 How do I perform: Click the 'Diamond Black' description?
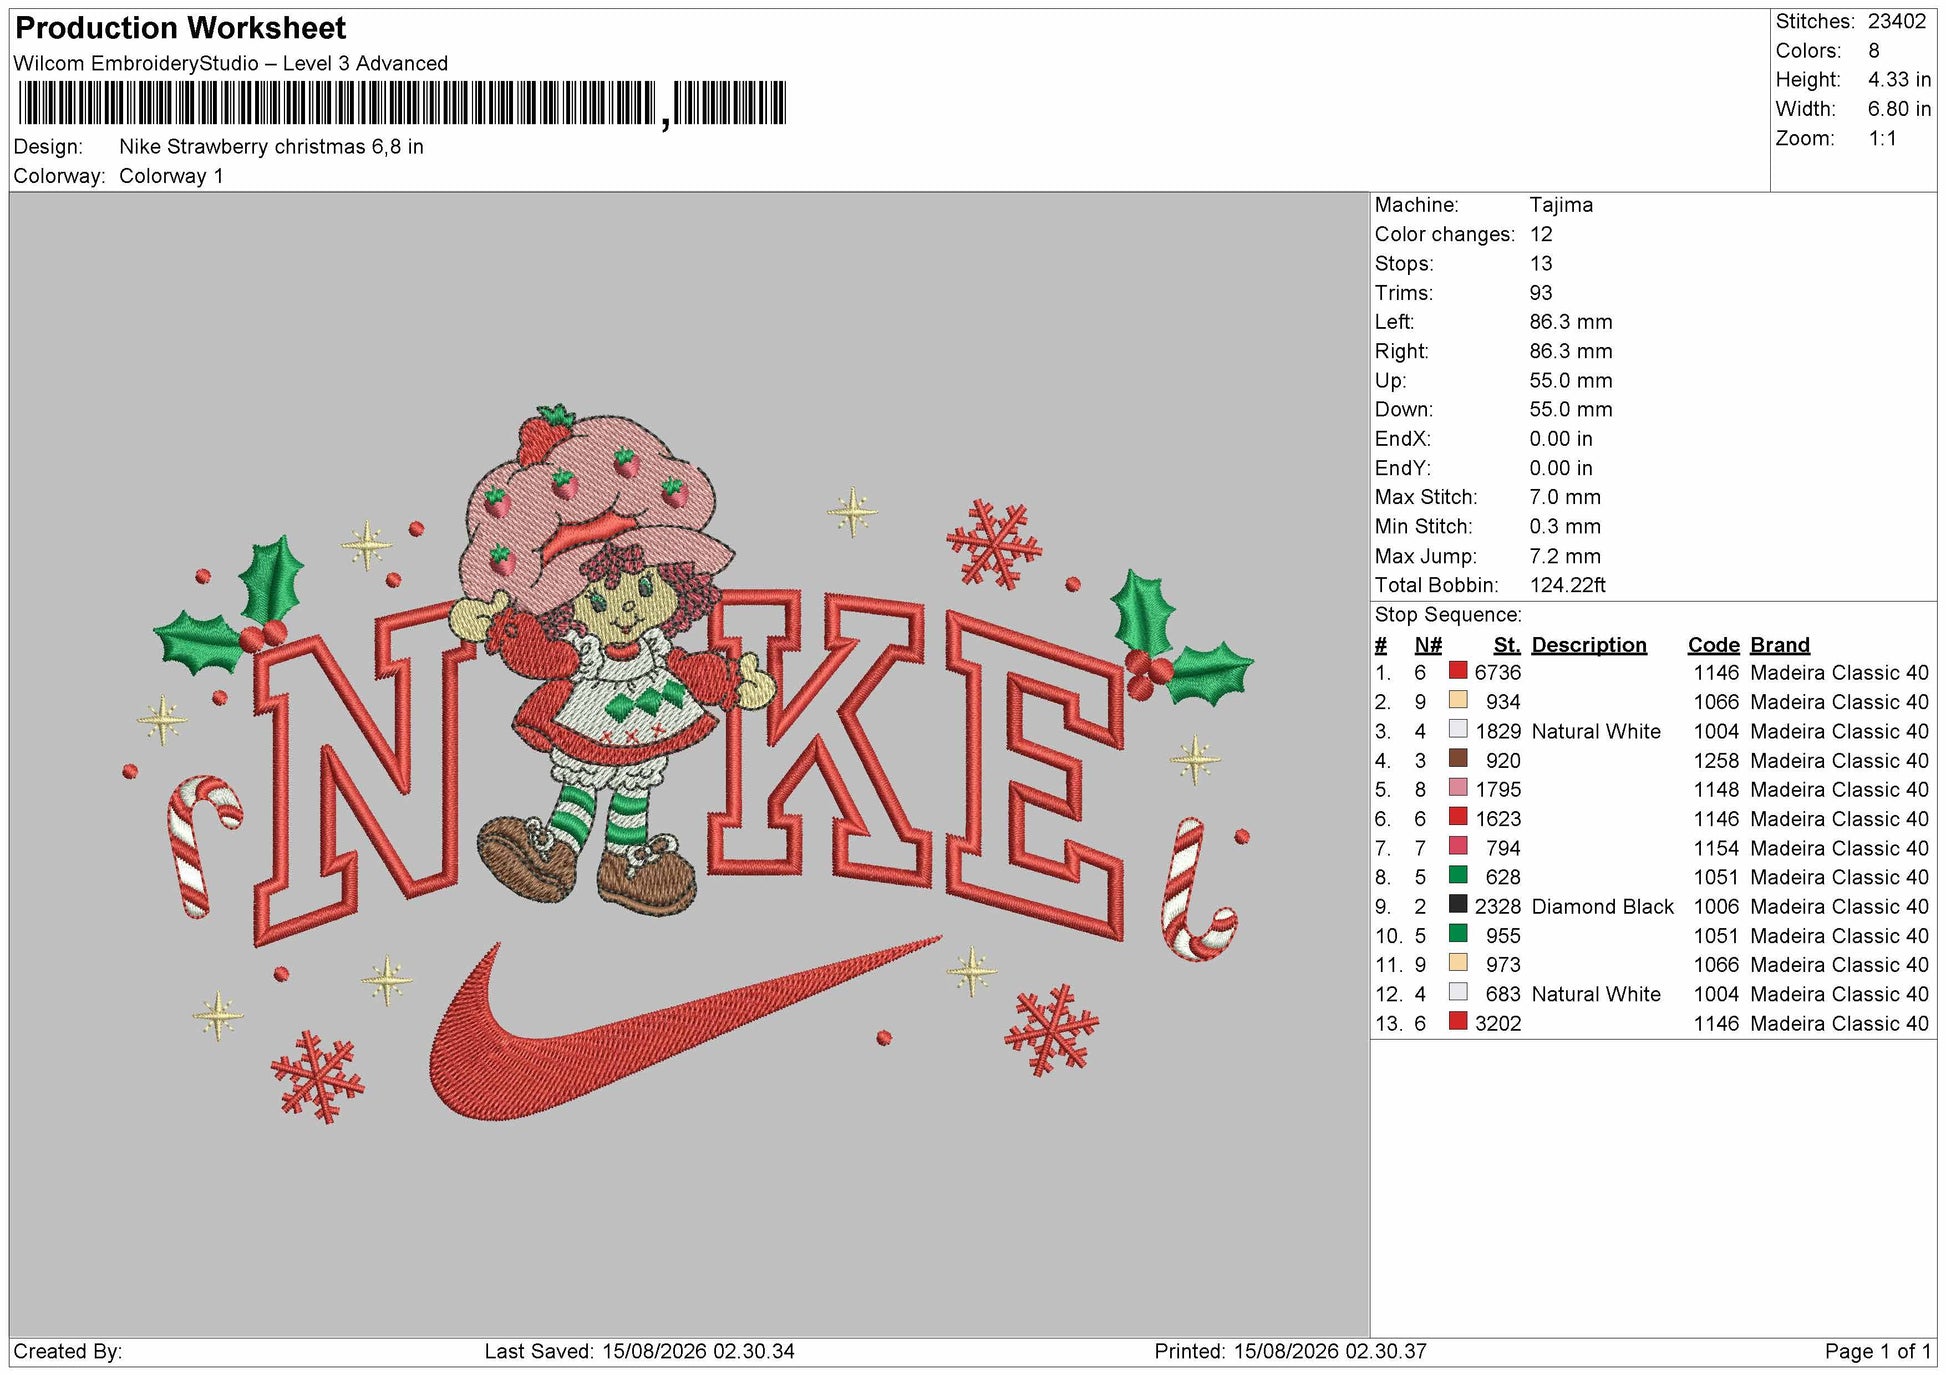click(1602, 906)
